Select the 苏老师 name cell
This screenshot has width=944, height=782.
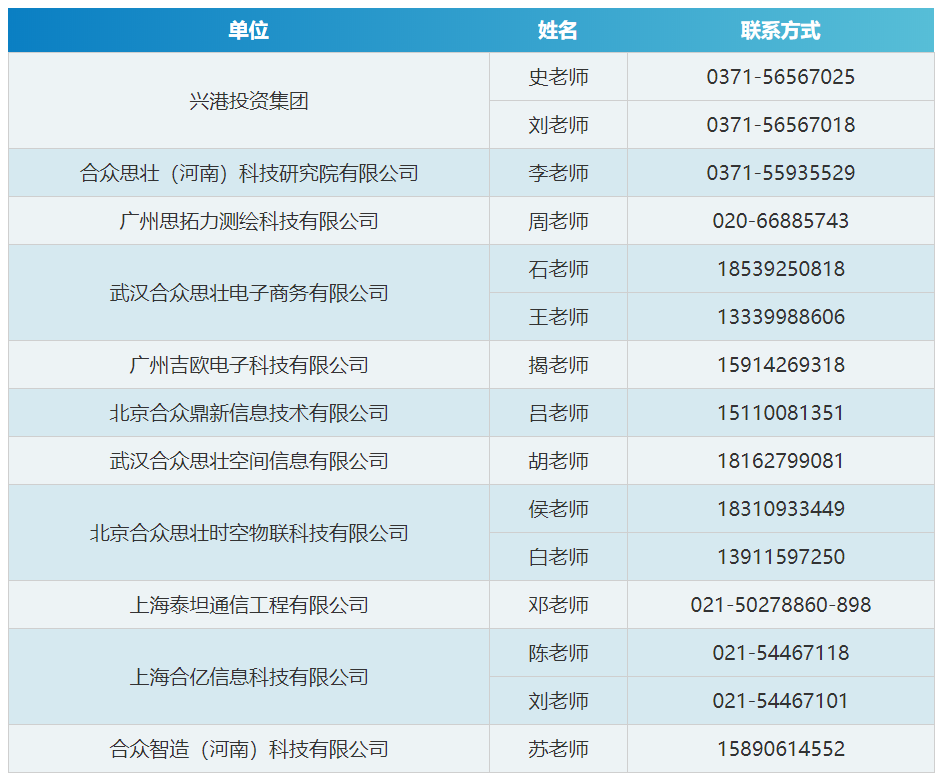558,749
